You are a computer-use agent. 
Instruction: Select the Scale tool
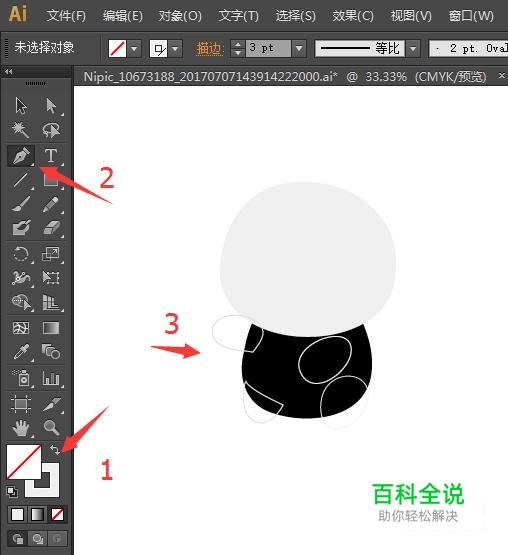pos(51,254)
